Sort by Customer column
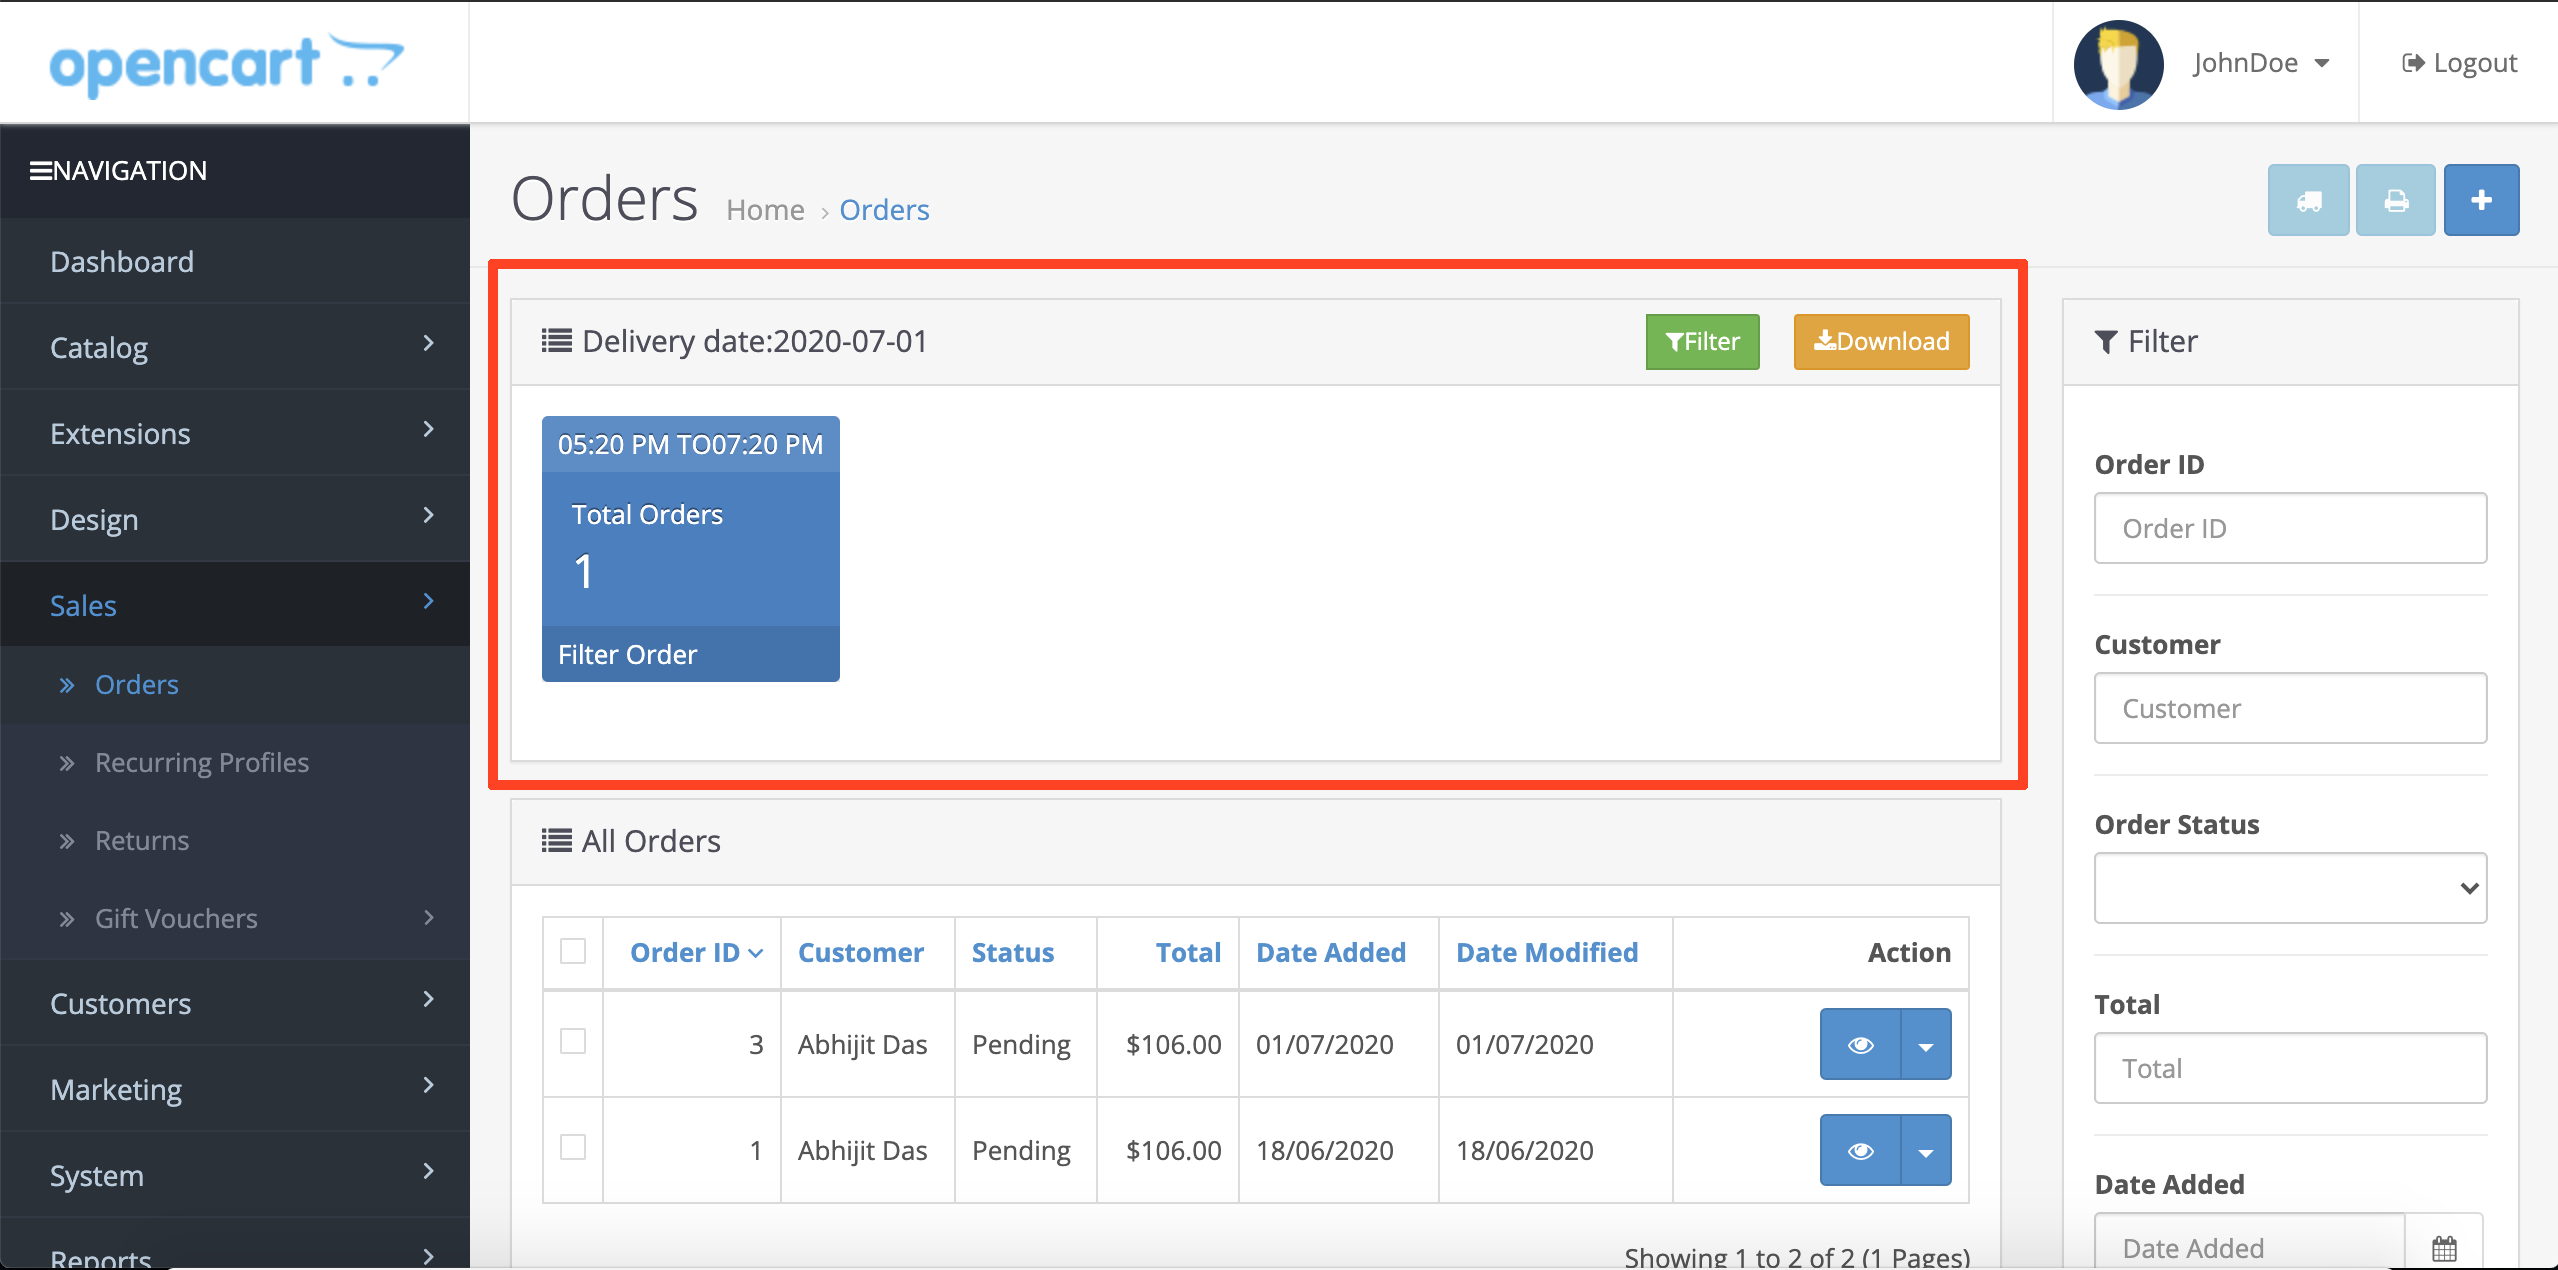 point(860,953)
